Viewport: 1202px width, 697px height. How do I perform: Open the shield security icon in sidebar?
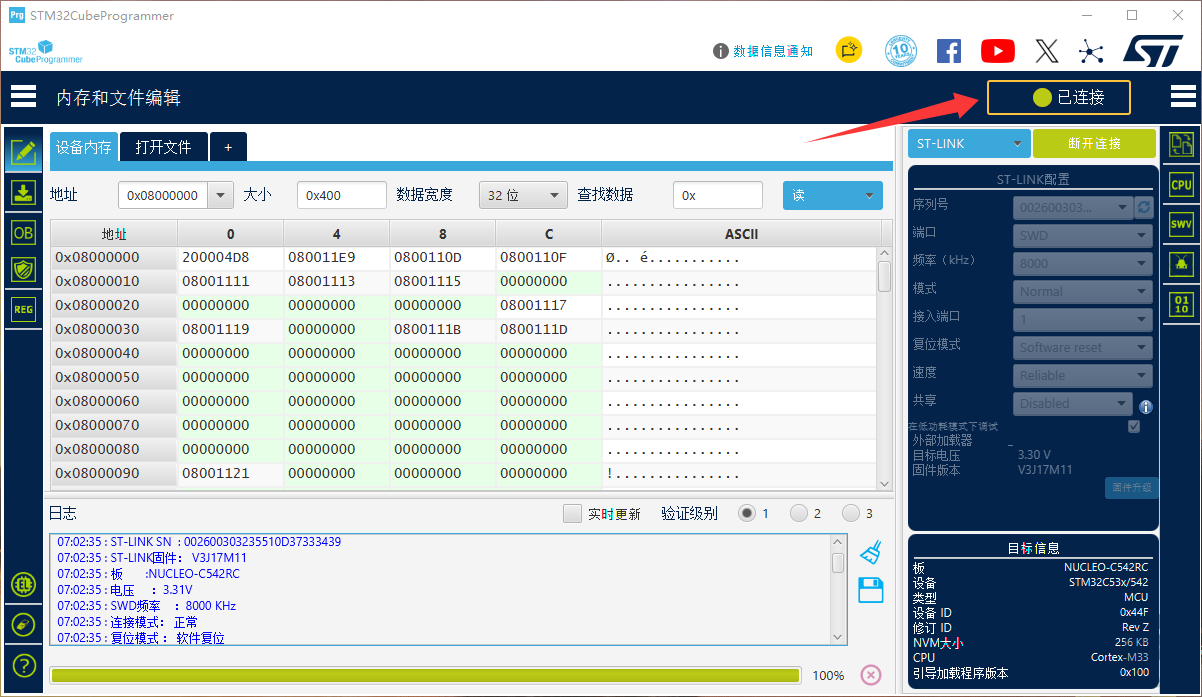23,269
